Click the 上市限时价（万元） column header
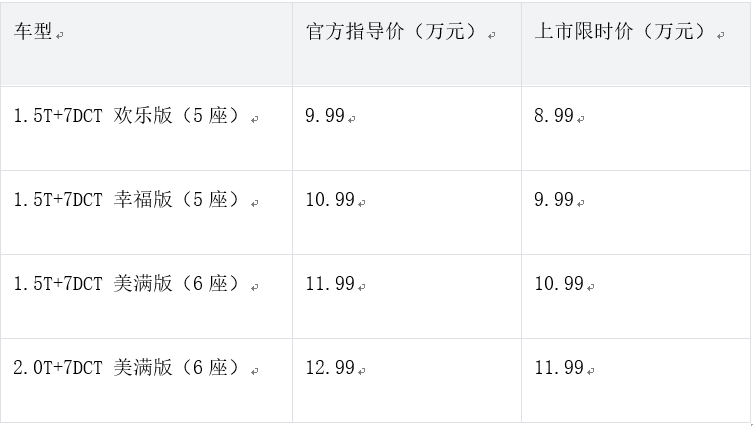Screen dimensions: 753x426 pos(623,32)
